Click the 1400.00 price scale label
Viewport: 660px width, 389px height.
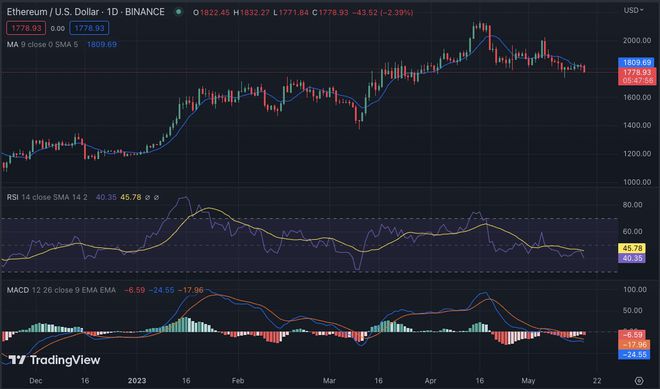point(637,125)
